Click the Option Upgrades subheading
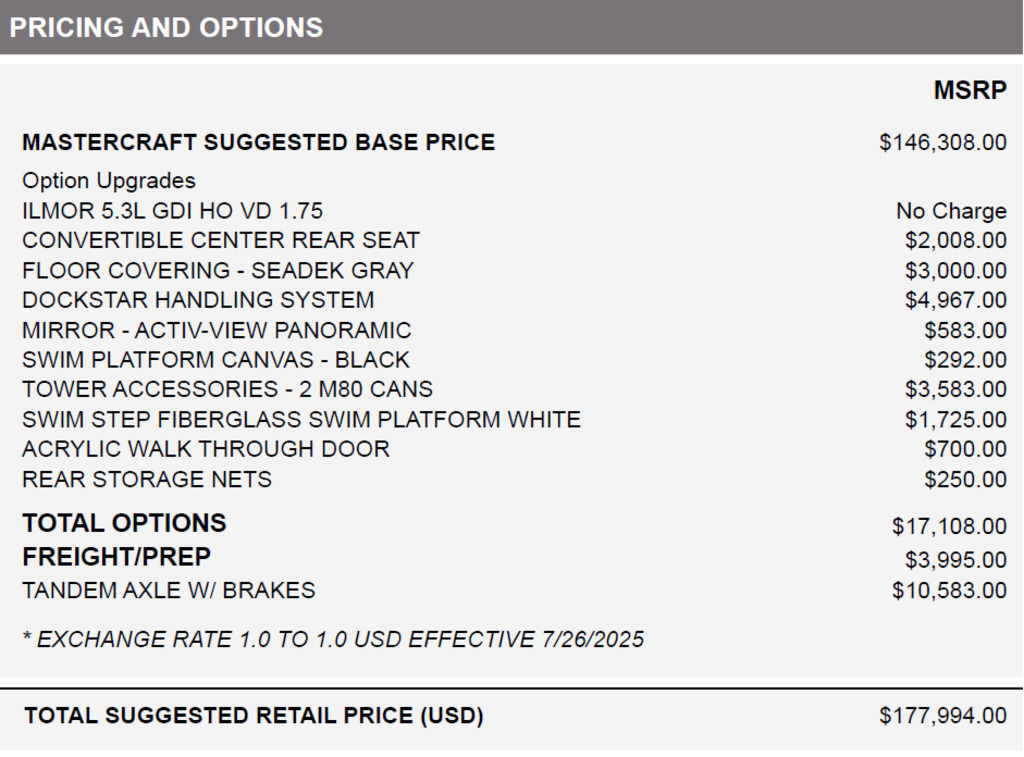 click(x=109, y=181)
